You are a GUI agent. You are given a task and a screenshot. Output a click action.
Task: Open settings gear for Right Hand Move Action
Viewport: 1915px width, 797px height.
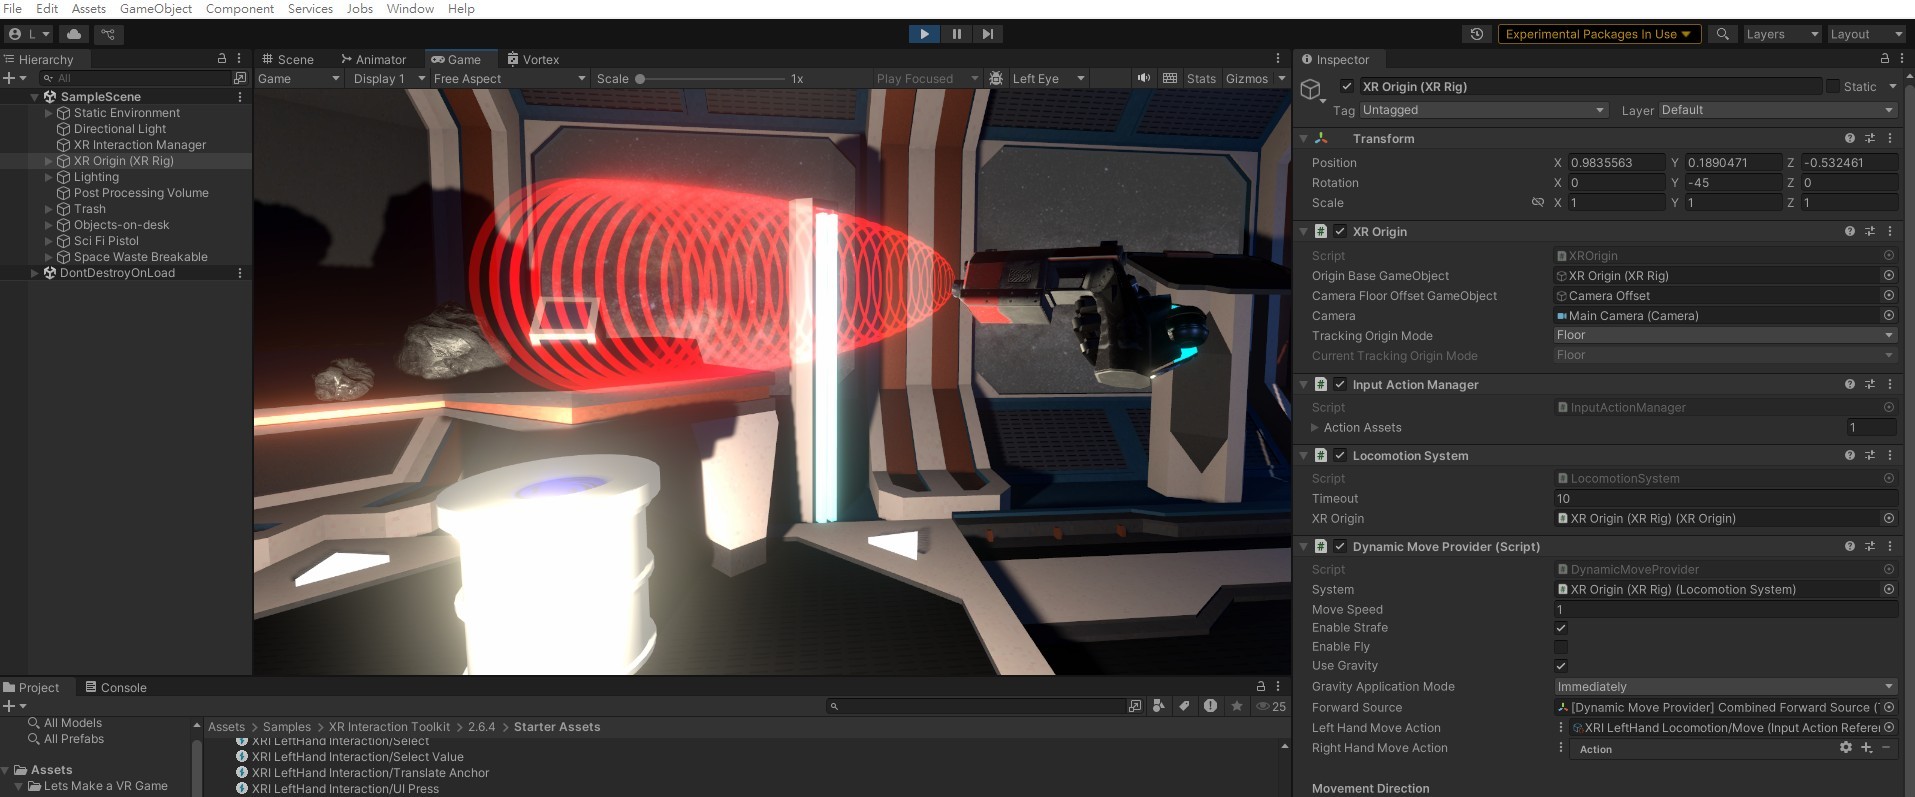click(1846, 748)
